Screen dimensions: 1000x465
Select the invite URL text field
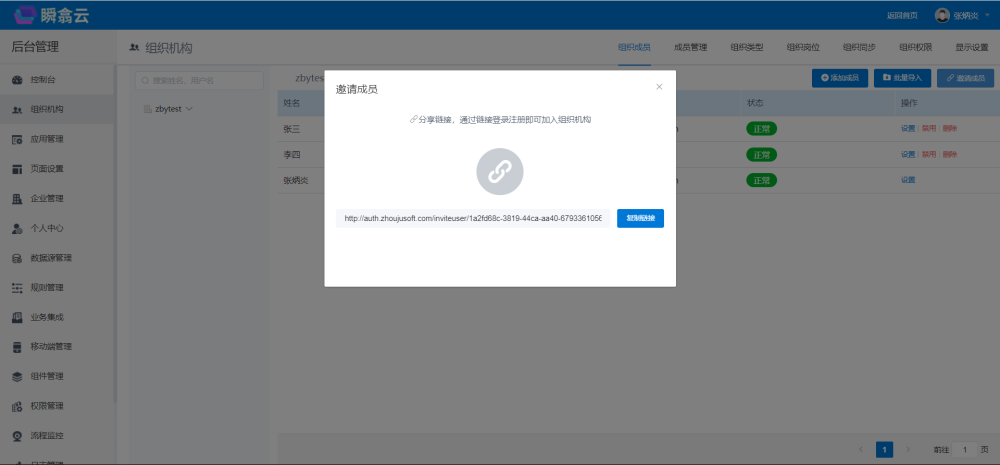[472, 218]
